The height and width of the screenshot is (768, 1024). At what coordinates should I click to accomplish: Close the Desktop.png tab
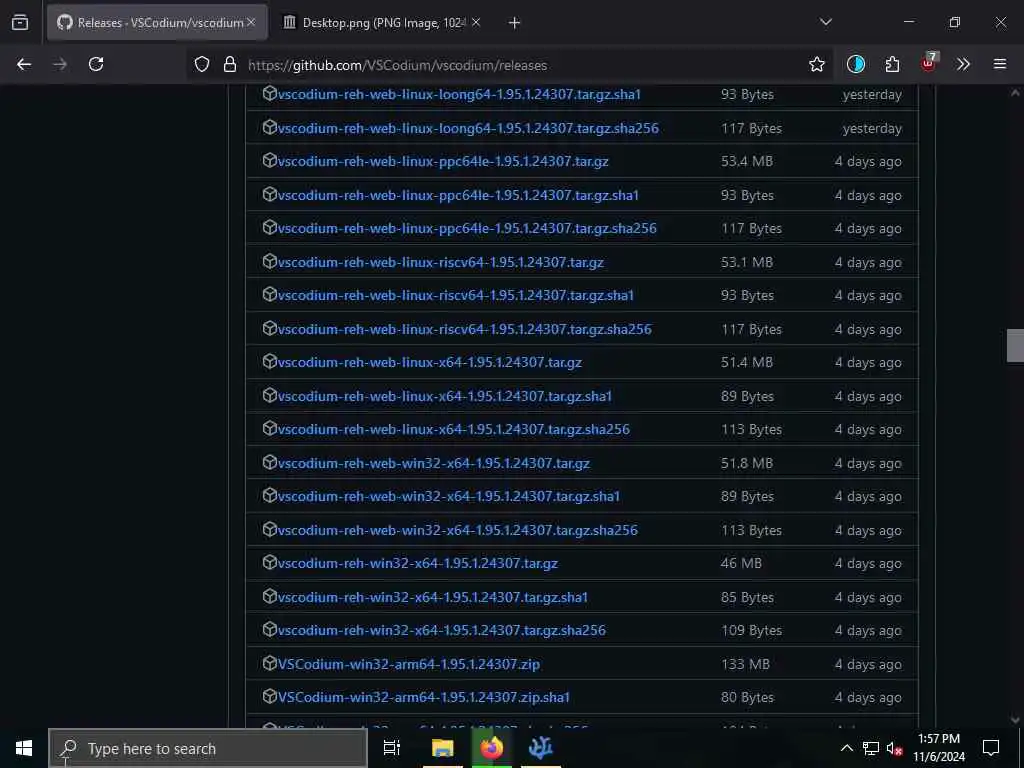[475, 22]
